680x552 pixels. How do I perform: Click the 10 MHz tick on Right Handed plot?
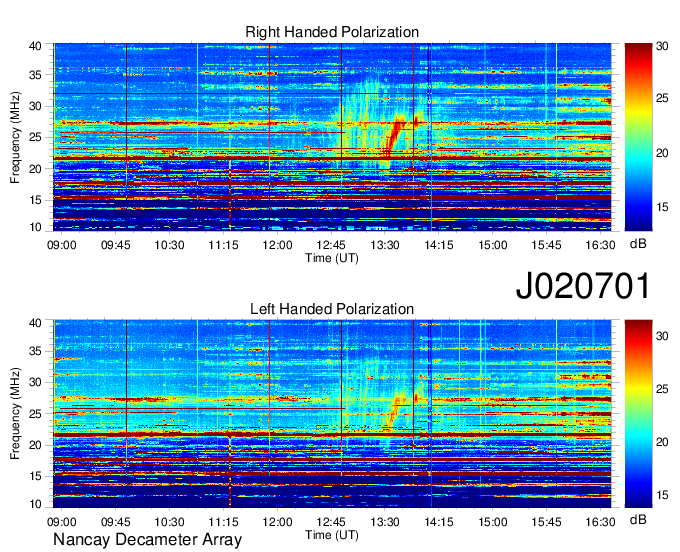pyautogui.click(x=36, y=227)
